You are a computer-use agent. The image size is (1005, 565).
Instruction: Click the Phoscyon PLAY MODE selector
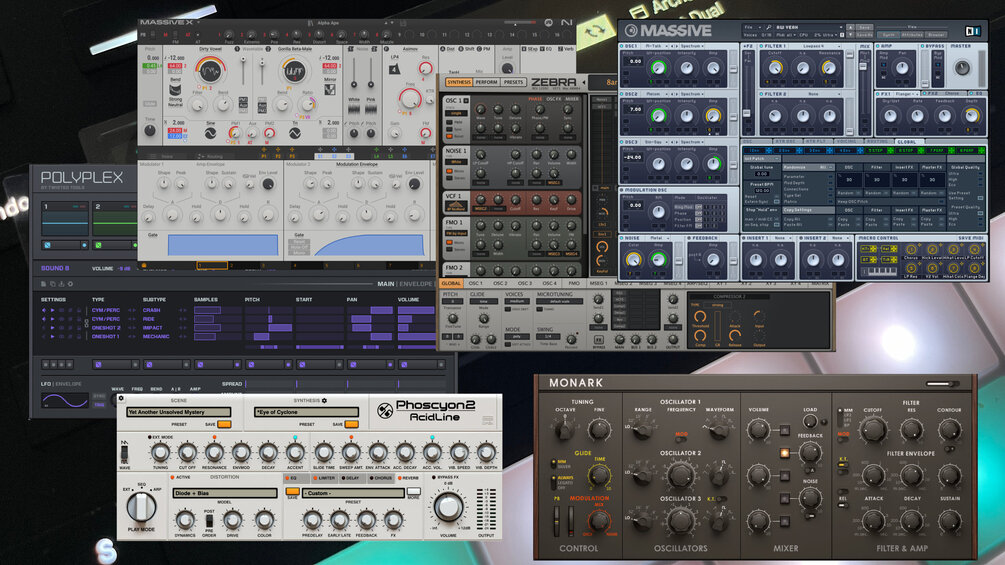141,507
